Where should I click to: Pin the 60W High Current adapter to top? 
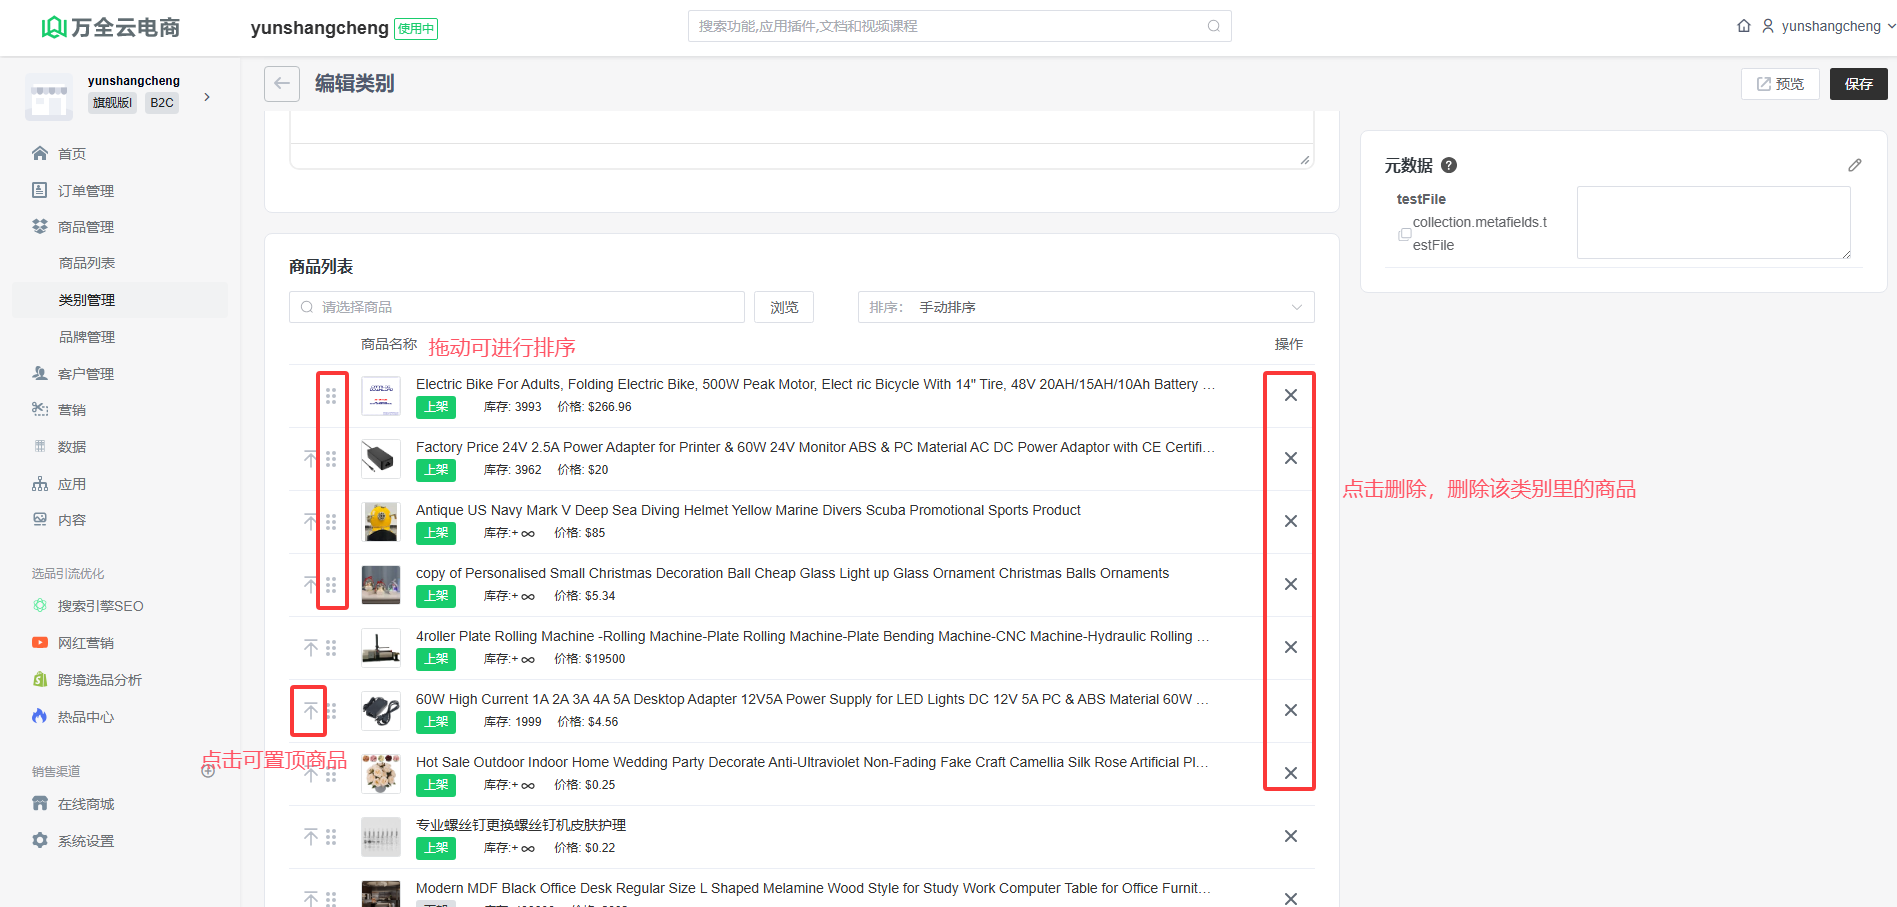pos(311,711)
